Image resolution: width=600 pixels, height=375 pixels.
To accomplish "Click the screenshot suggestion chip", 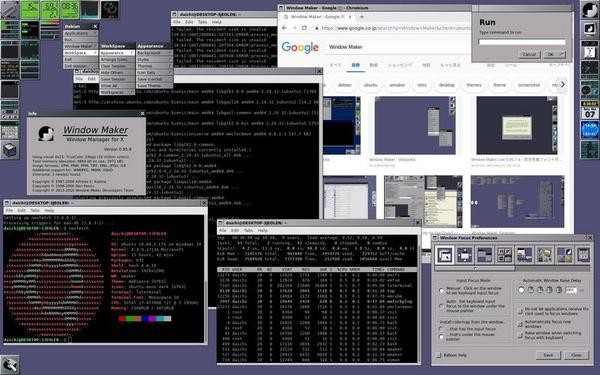I will click(x=529, y=85).
